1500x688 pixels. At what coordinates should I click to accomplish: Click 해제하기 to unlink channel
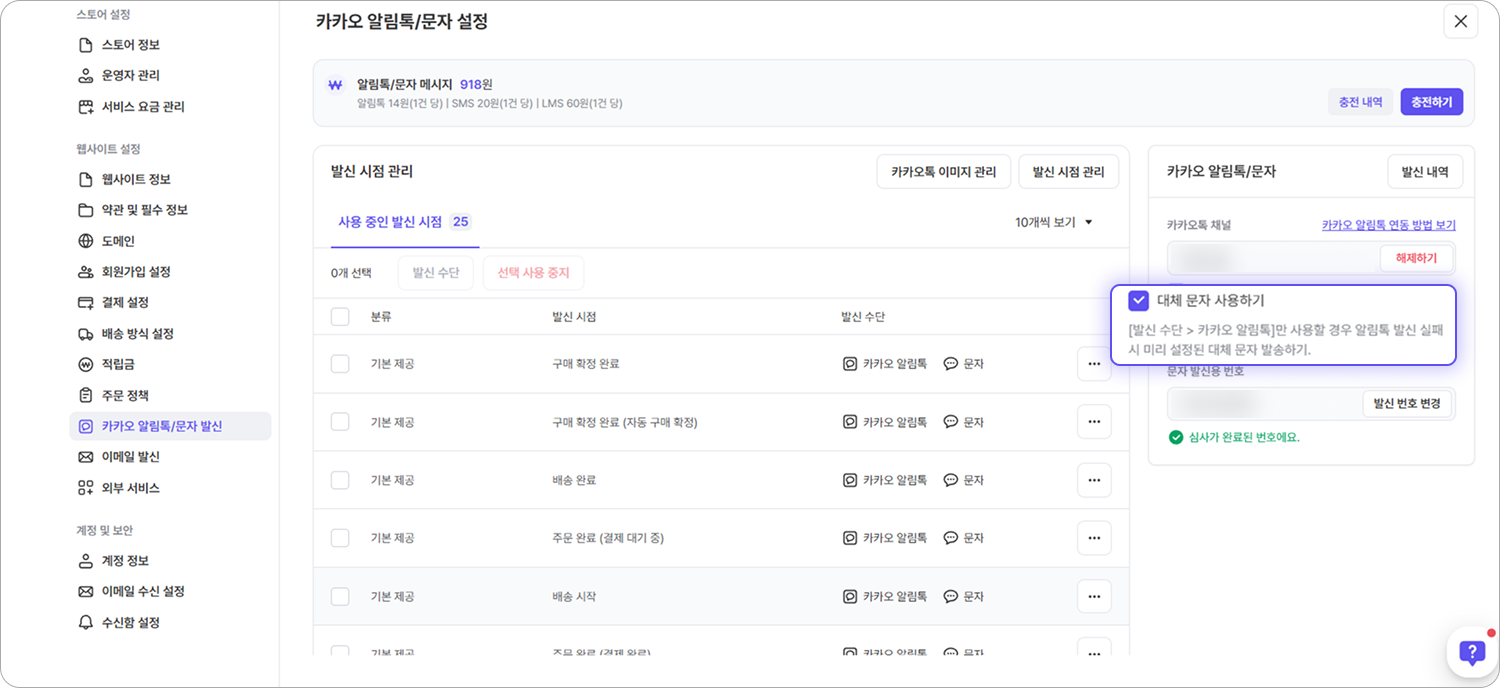[x=1416, y=258]
